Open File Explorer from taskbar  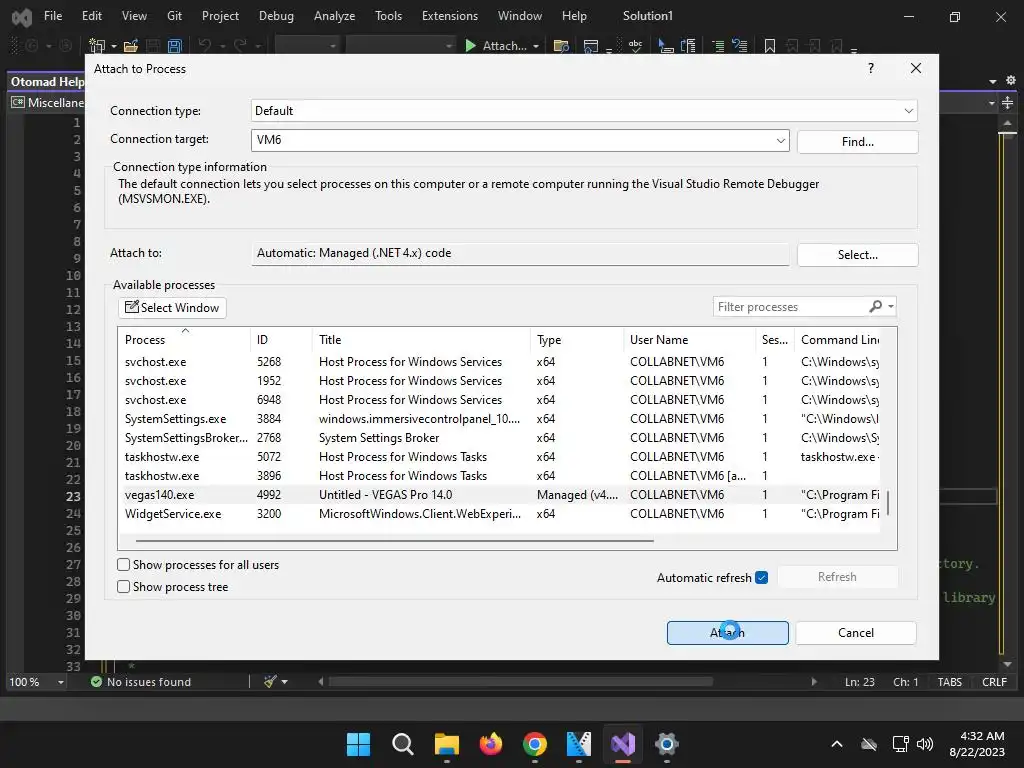coord(447,744)
